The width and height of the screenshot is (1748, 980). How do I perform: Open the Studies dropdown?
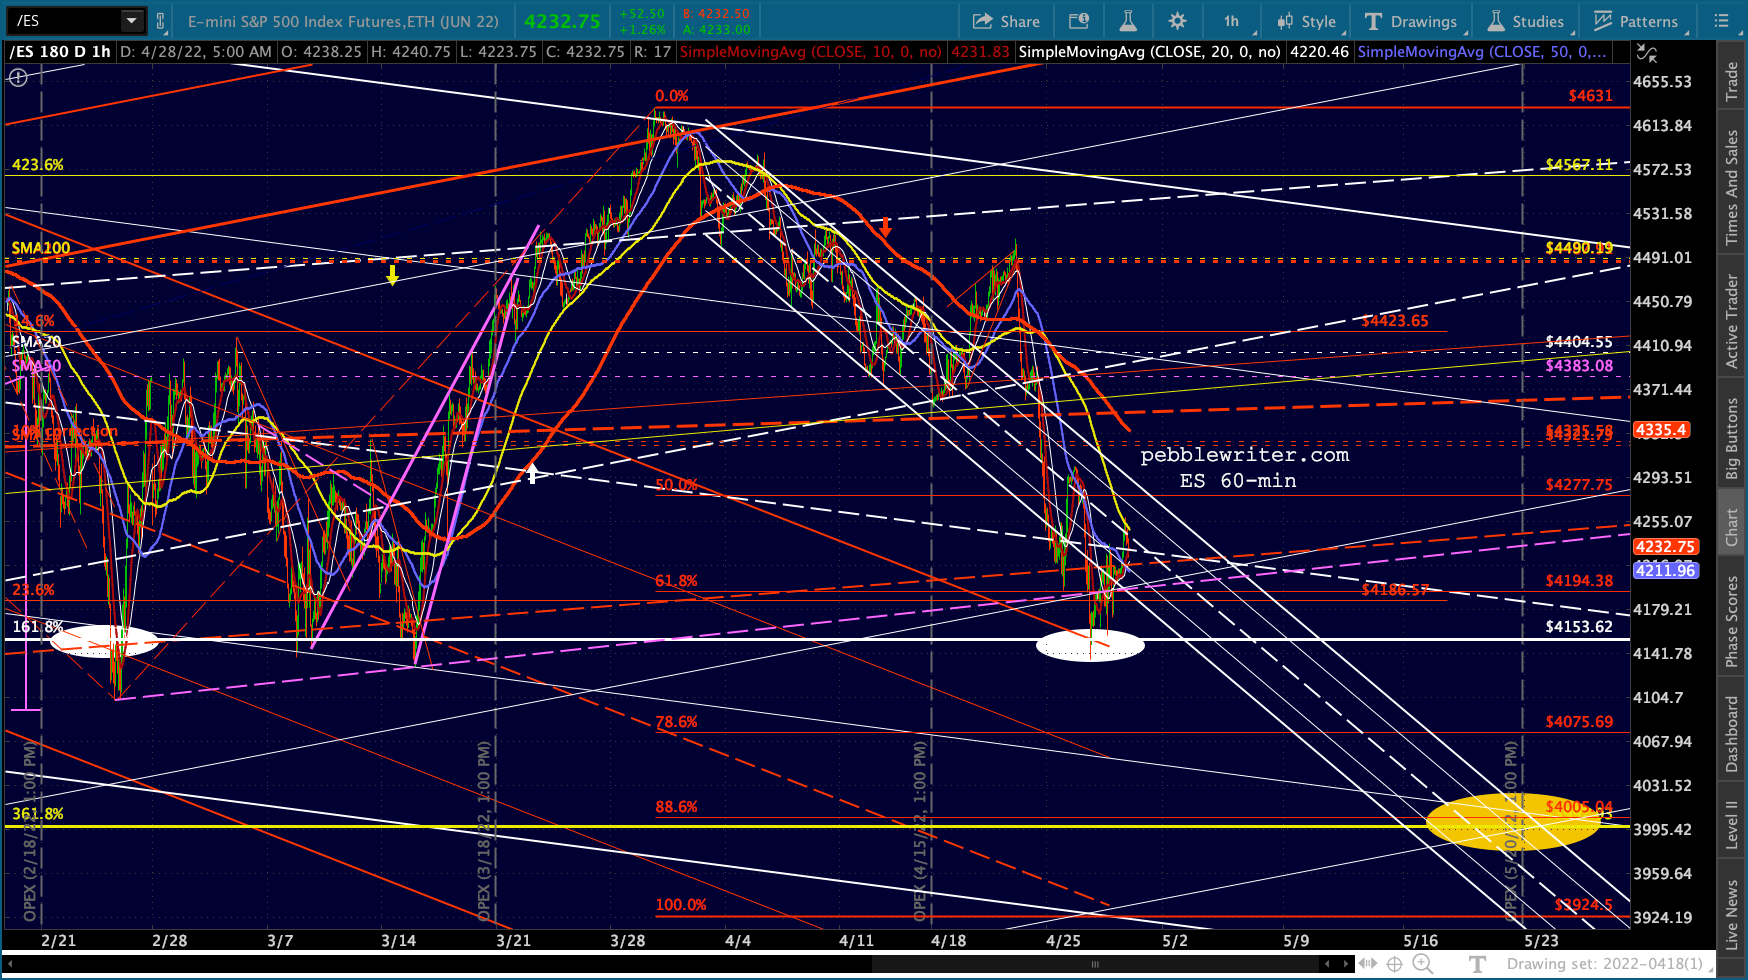1525,21
